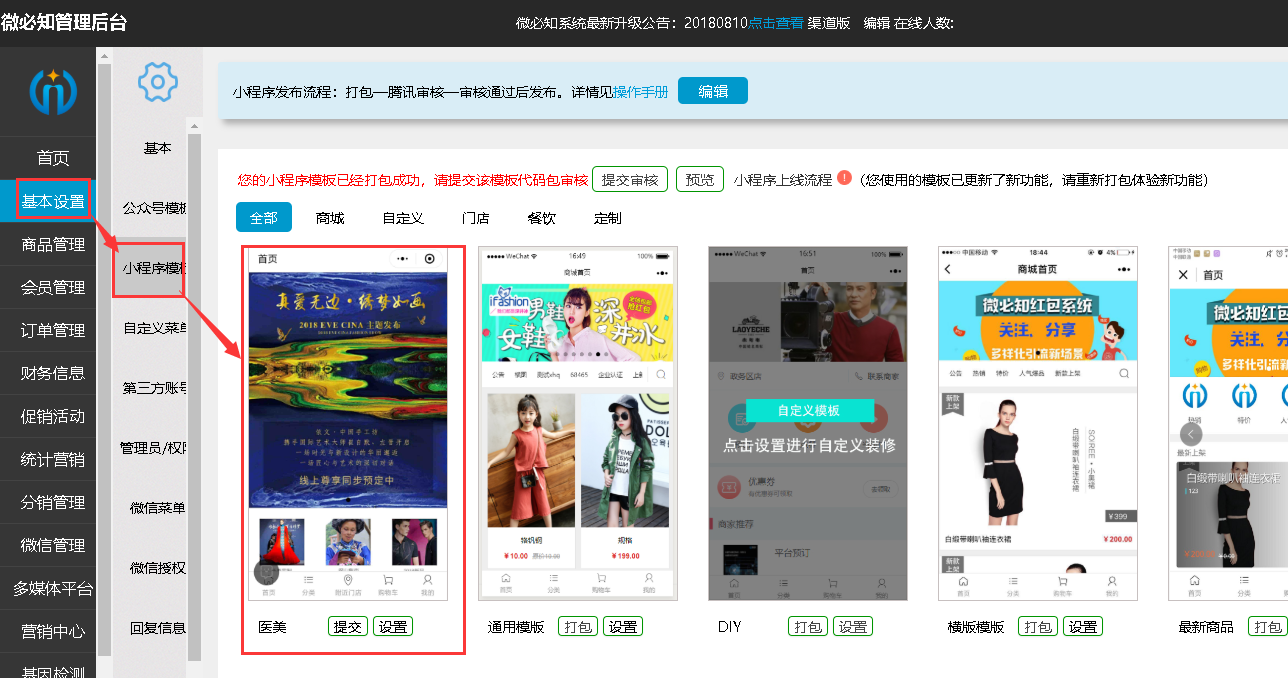Click back arrow in the 模板模板 preview
1288x678 pixels.
click(x=948, y=270)
